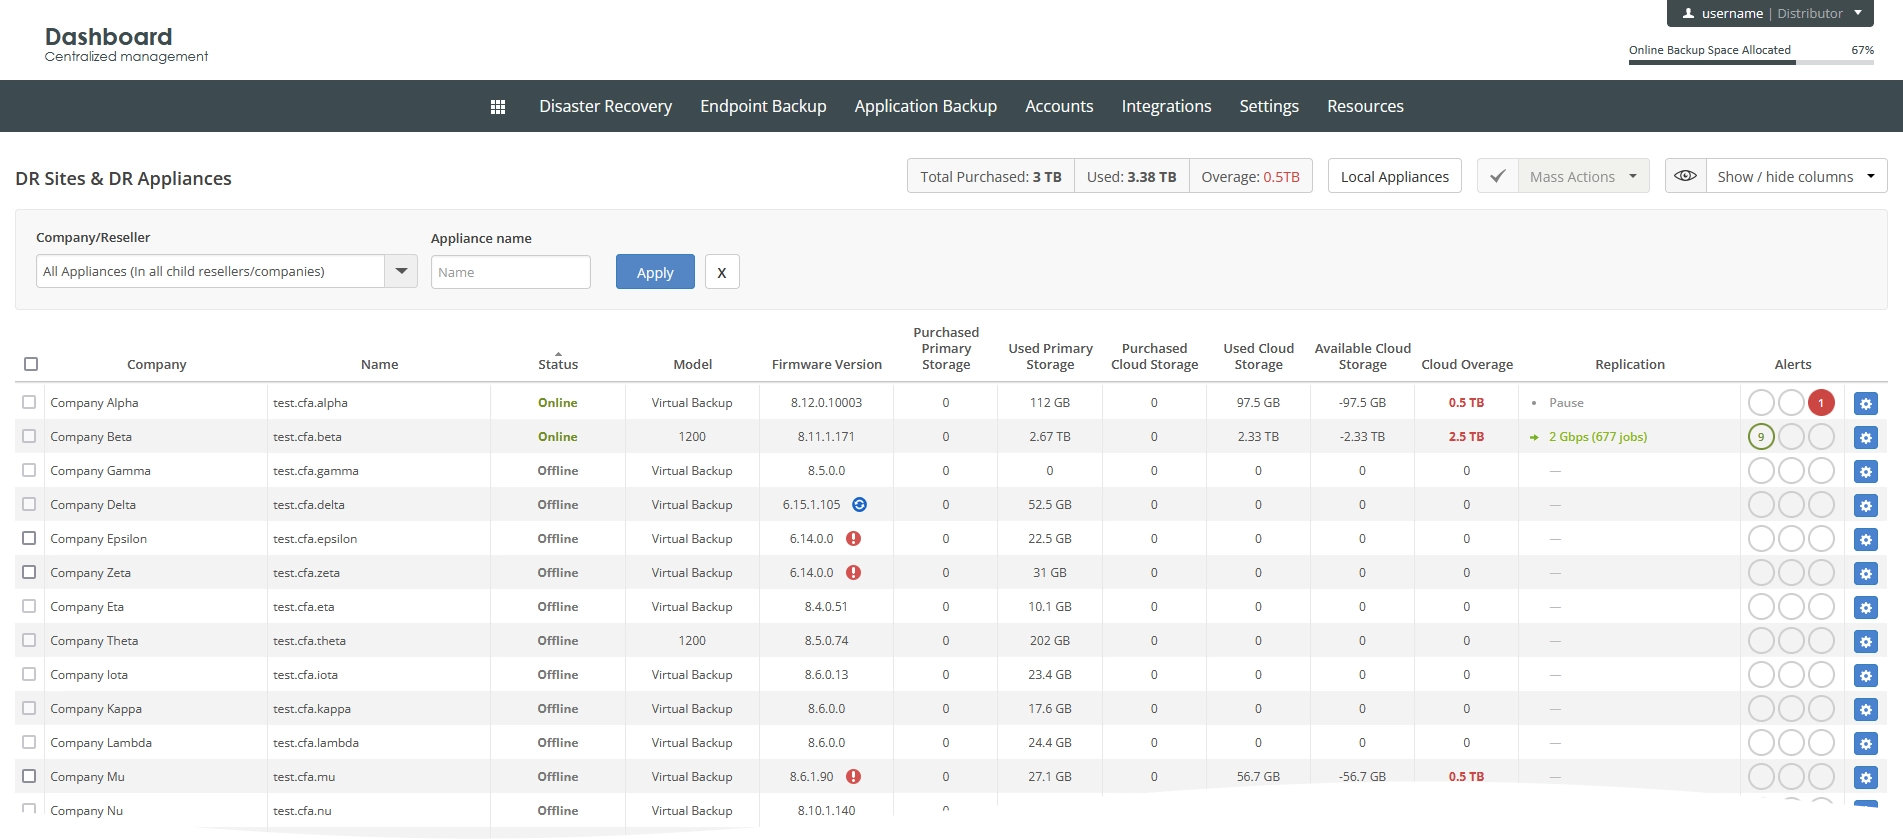Click the Used: 3.38 TB summary
1903x839 pixels.
[x=1131, y=176]
